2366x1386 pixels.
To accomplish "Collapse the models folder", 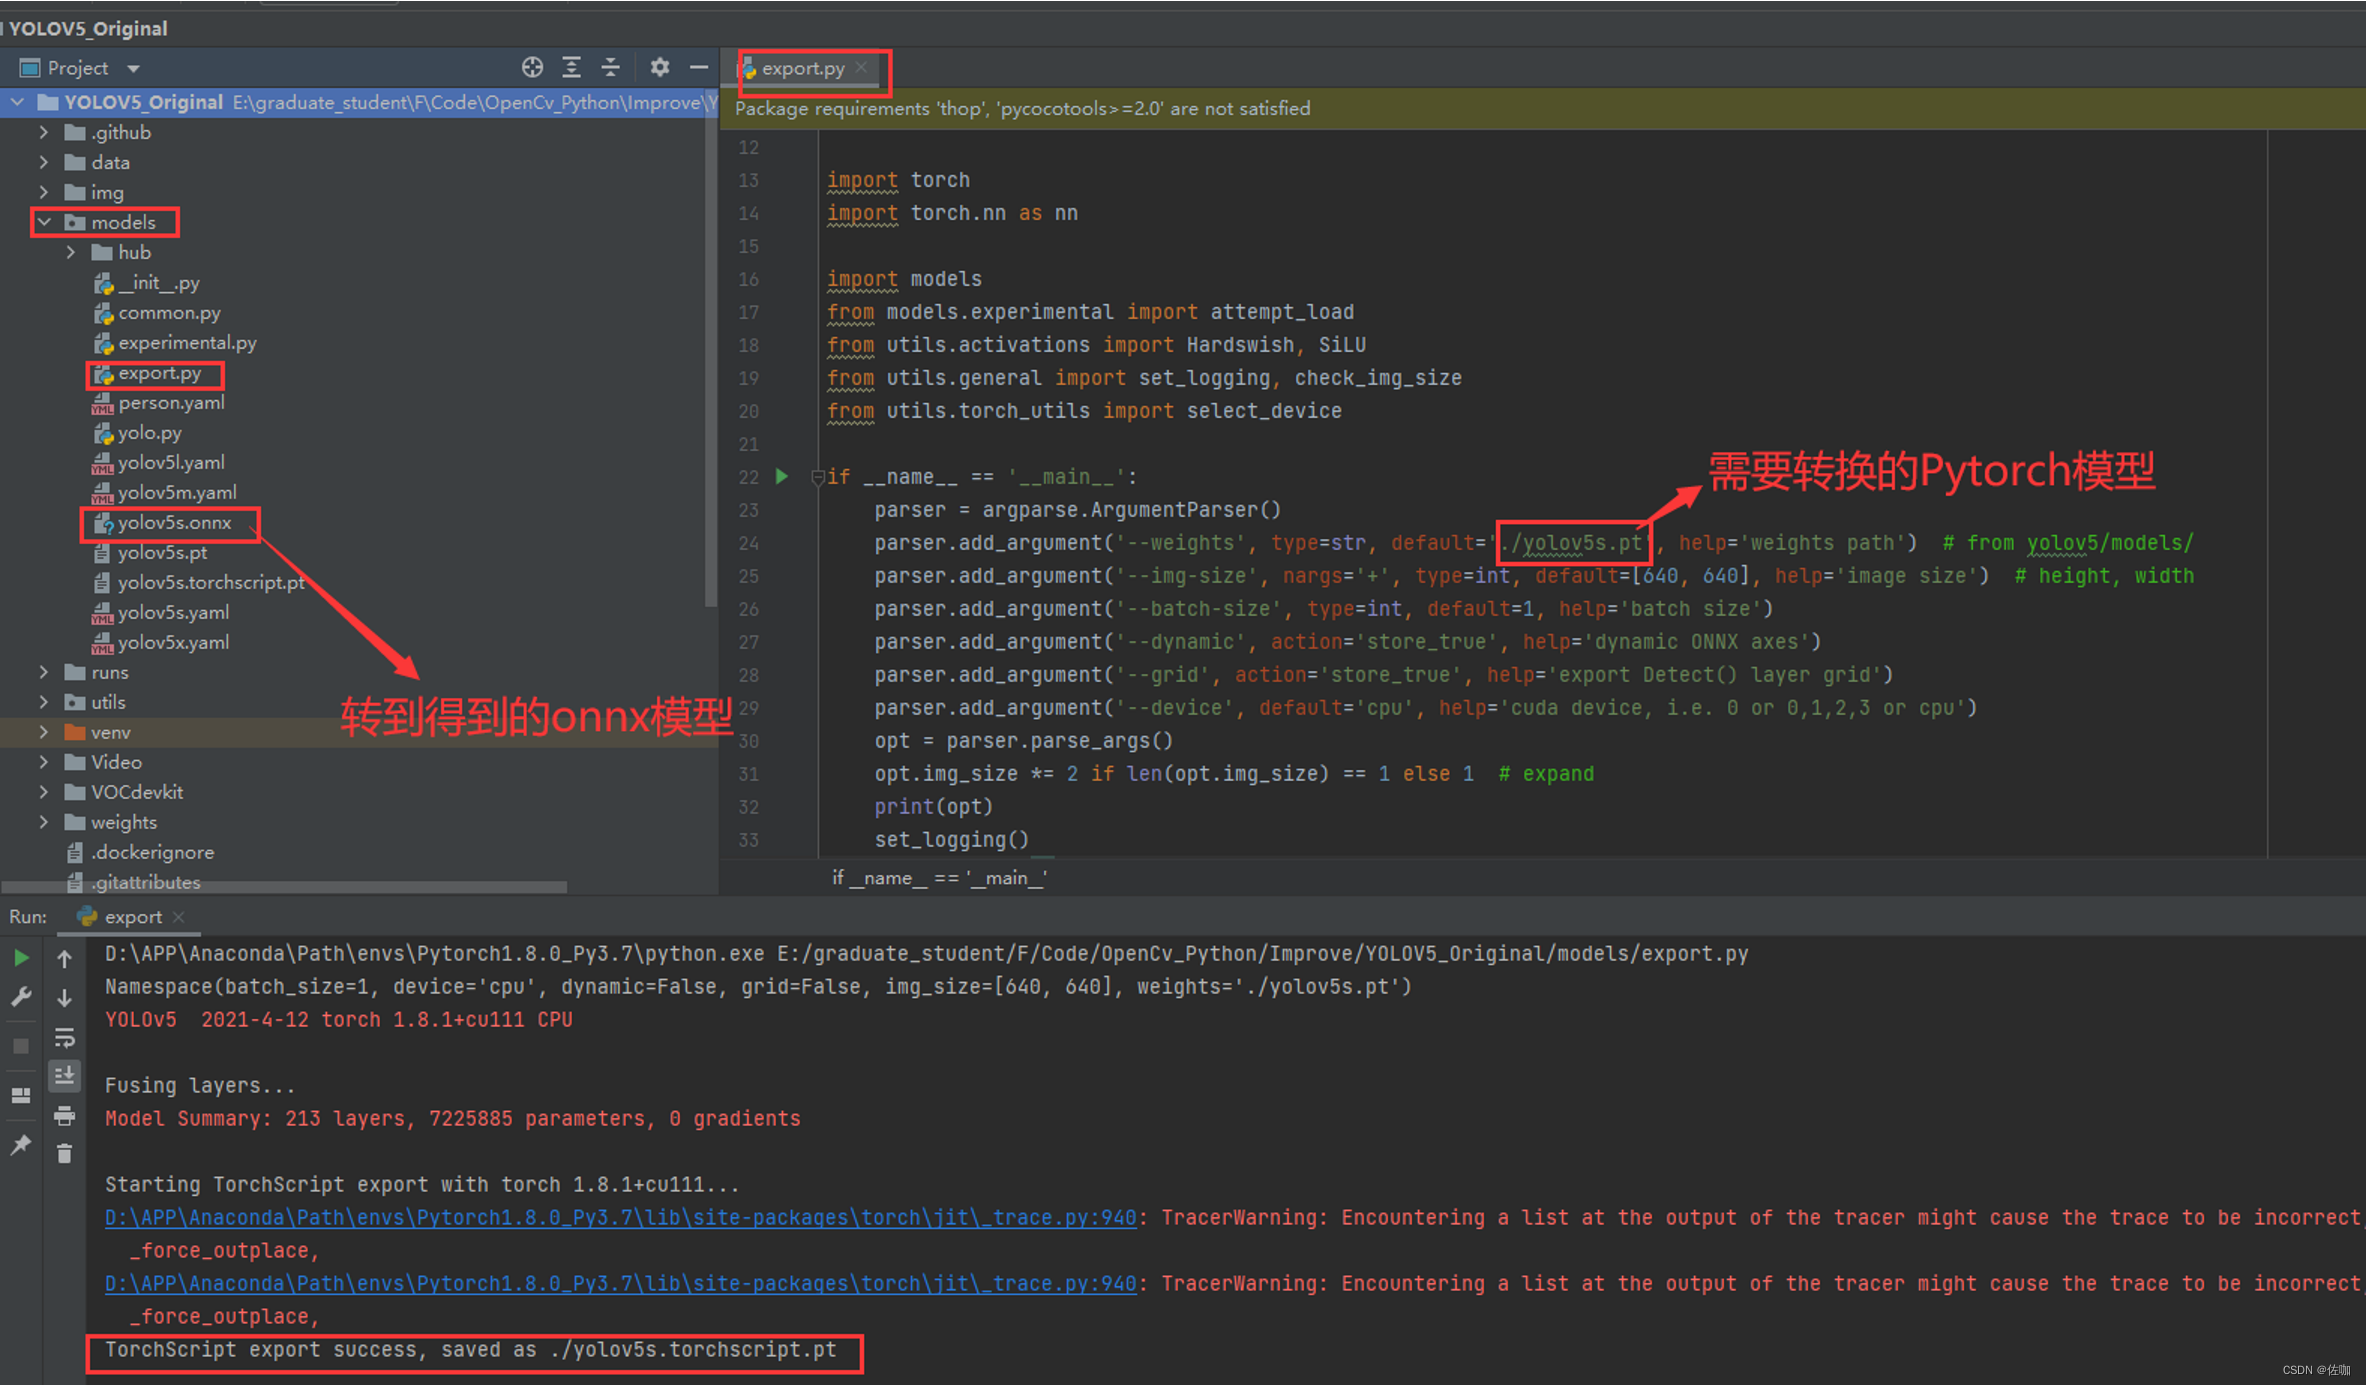I will click(x=45, y=222).
